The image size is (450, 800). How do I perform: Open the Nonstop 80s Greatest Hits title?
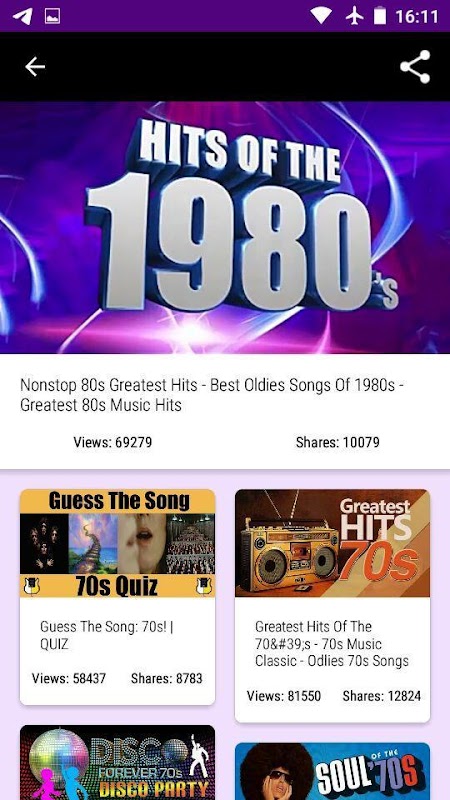tap(212, 395)
